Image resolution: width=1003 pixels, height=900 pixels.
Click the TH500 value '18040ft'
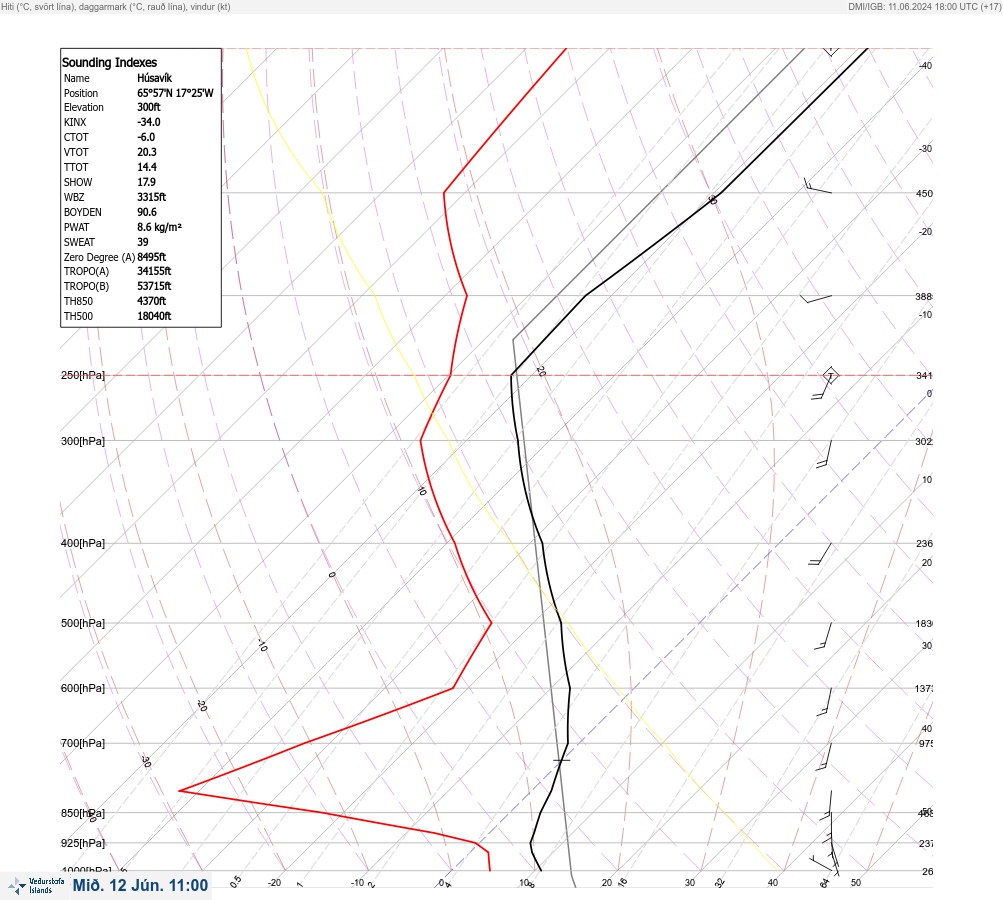click(x=154, y=317)
